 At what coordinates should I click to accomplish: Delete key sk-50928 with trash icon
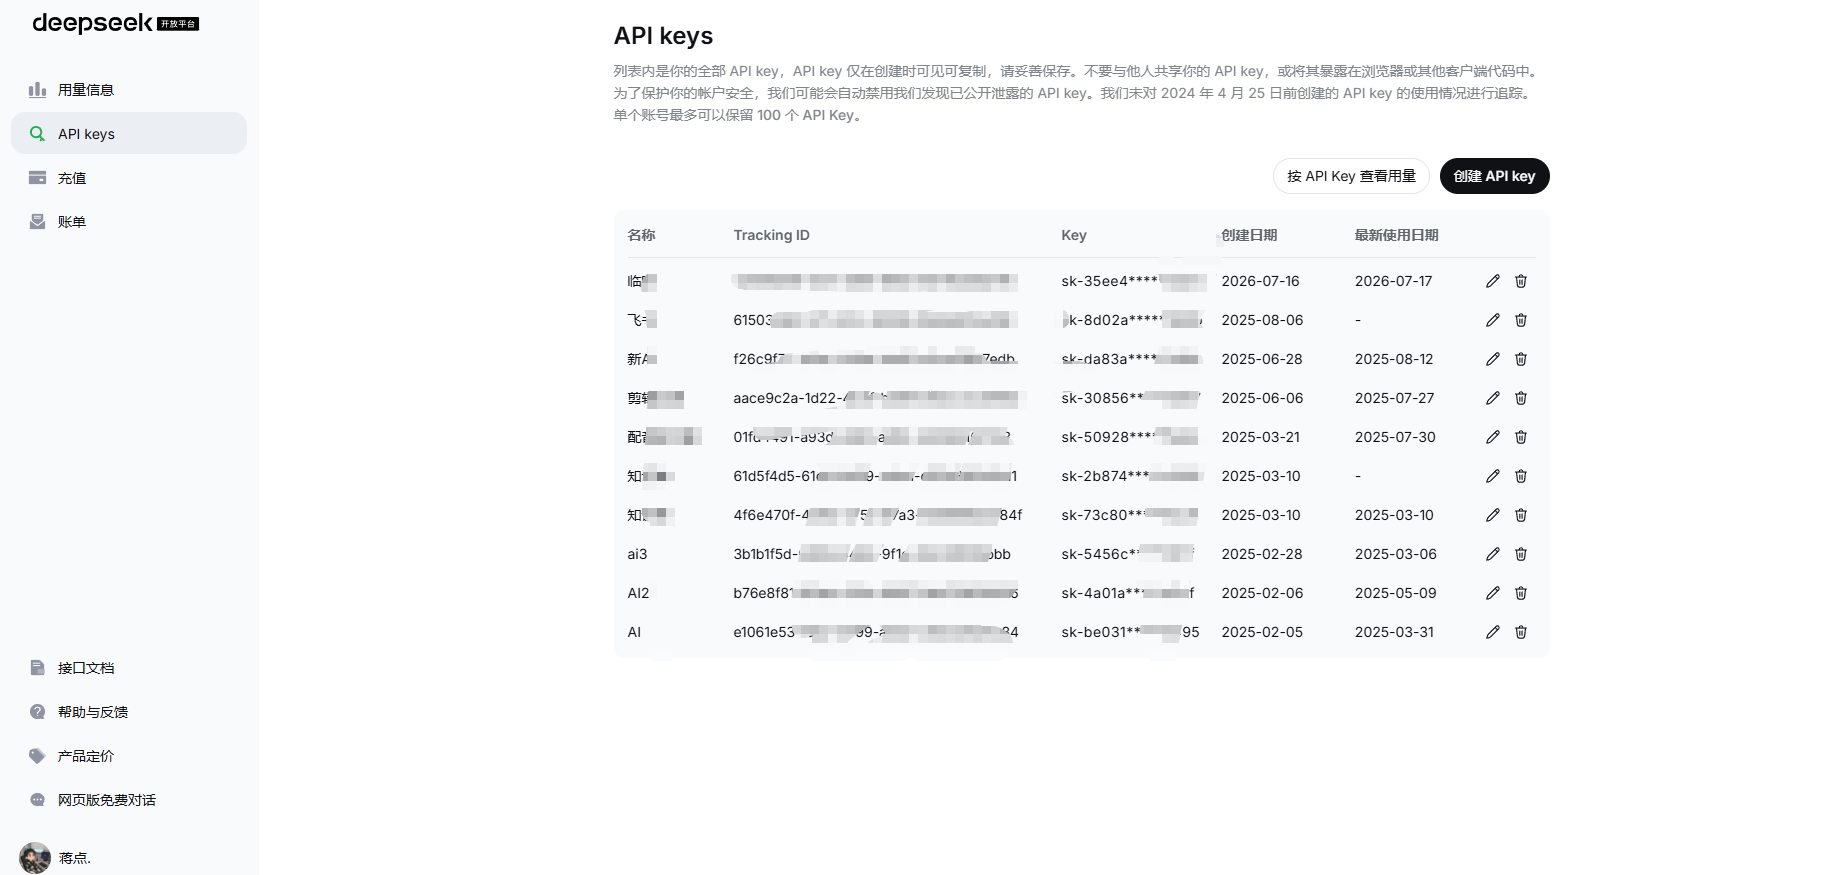point(1521,437)
